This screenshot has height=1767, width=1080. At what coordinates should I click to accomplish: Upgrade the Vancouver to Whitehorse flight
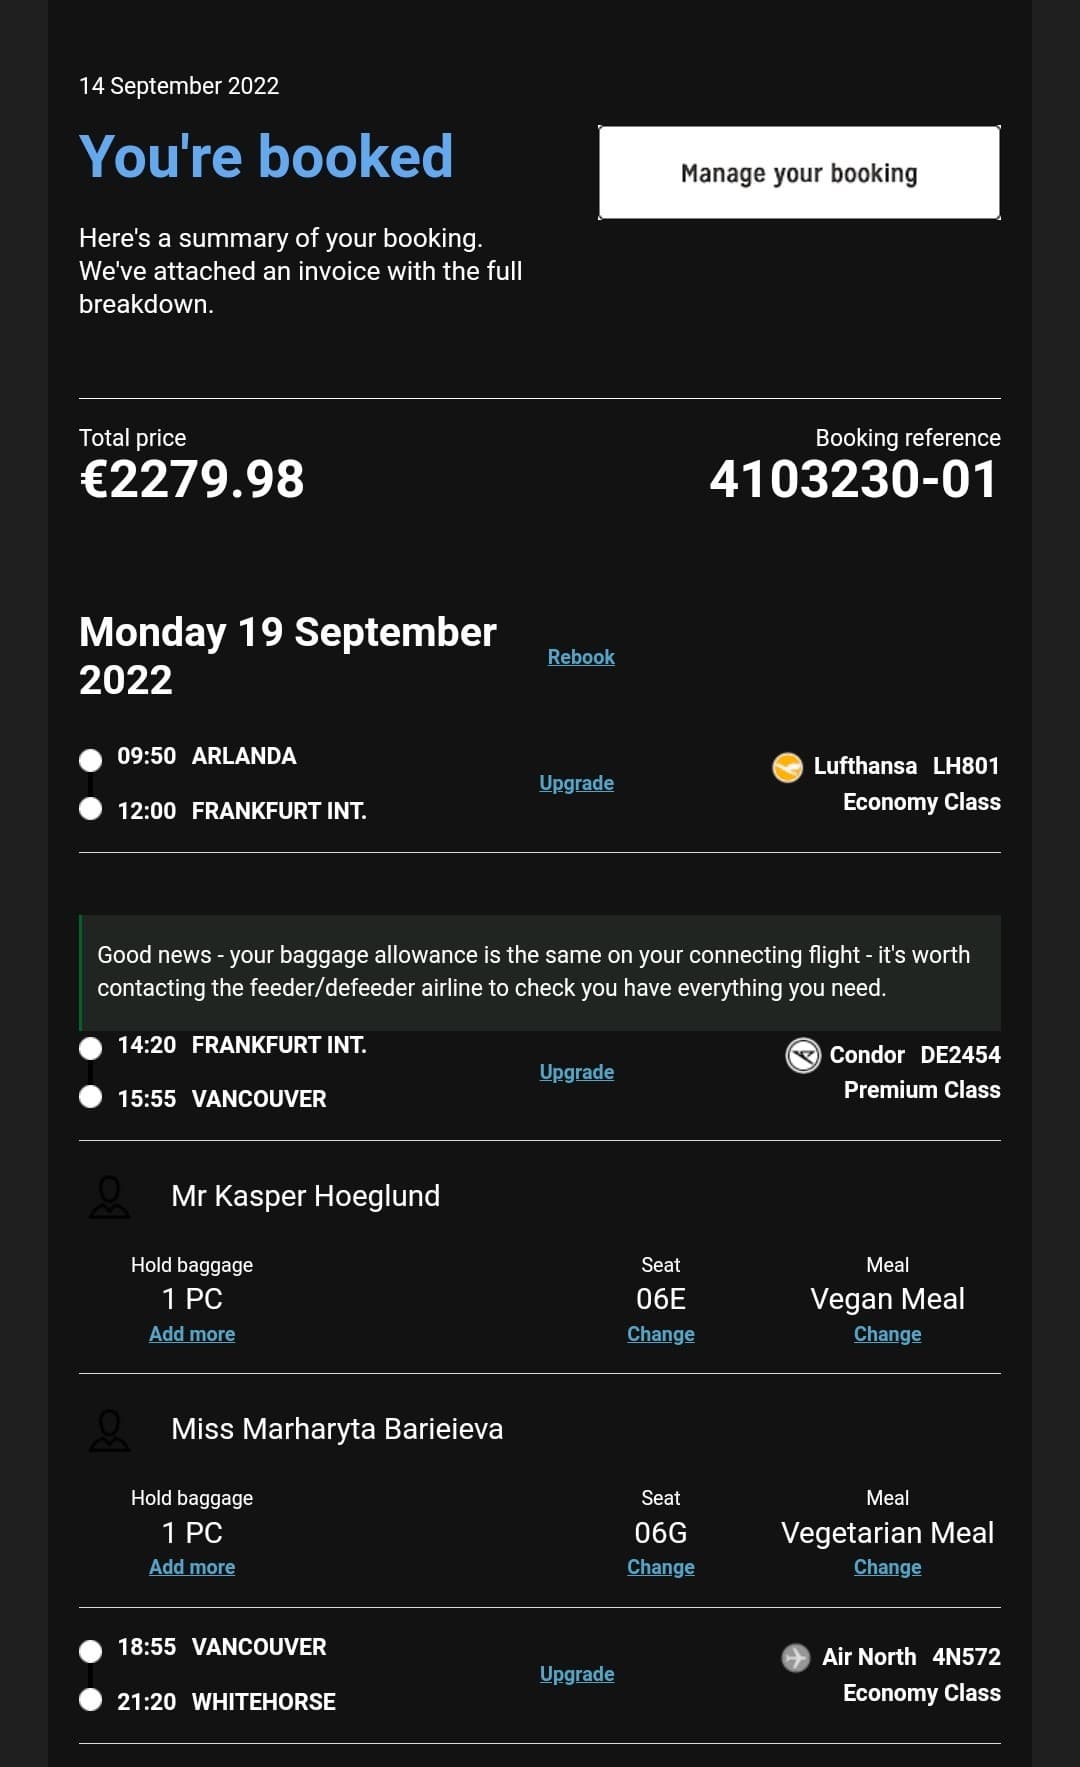point(576,1674)
